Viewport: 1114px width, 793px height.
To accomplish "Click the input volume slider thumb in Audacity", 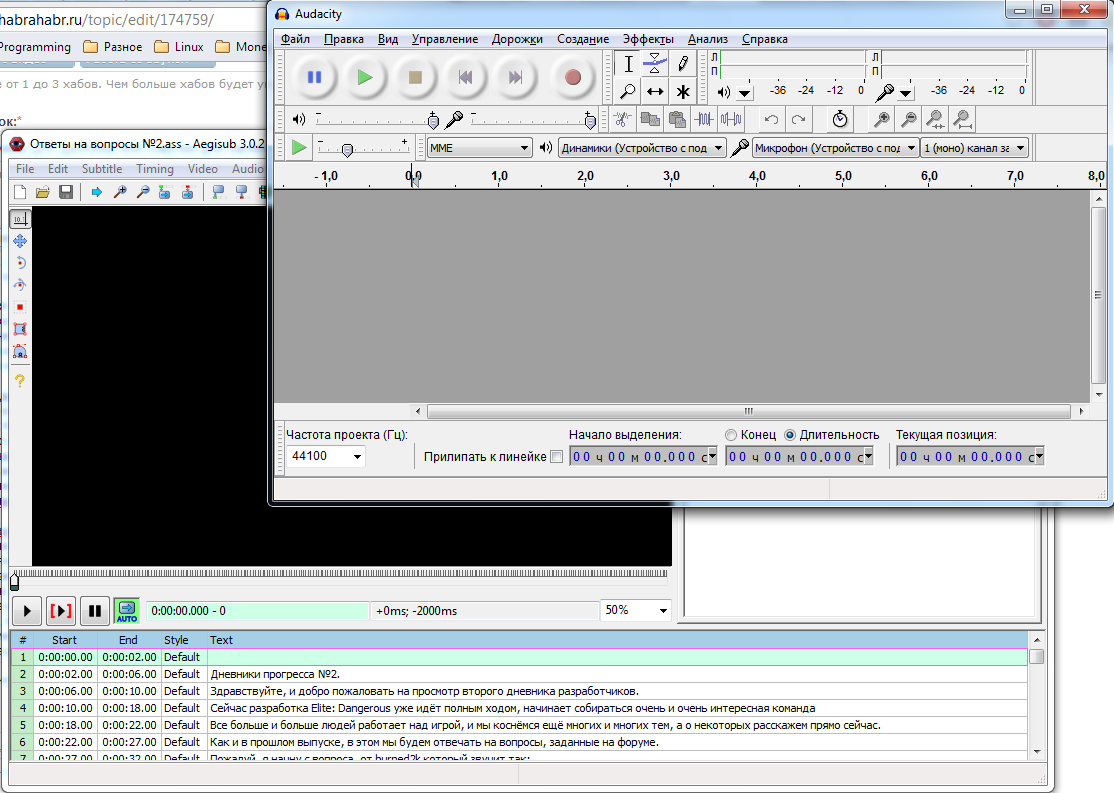I will point(590,121).
